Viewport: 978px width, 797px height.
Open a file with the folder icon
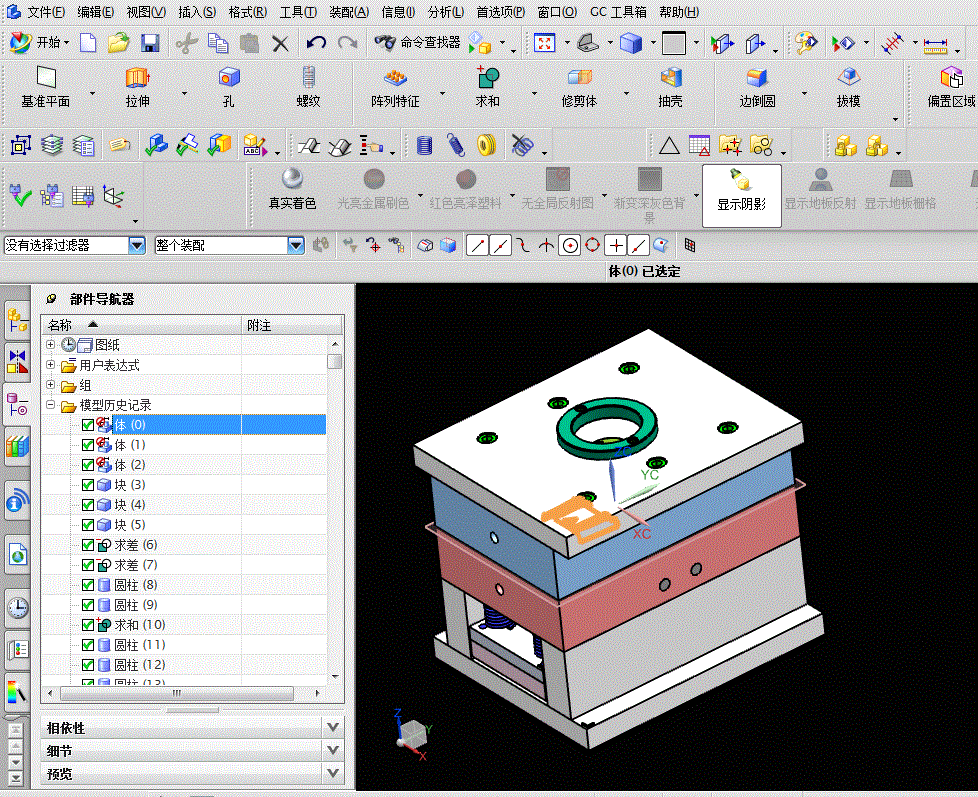[x=118, y=42]
